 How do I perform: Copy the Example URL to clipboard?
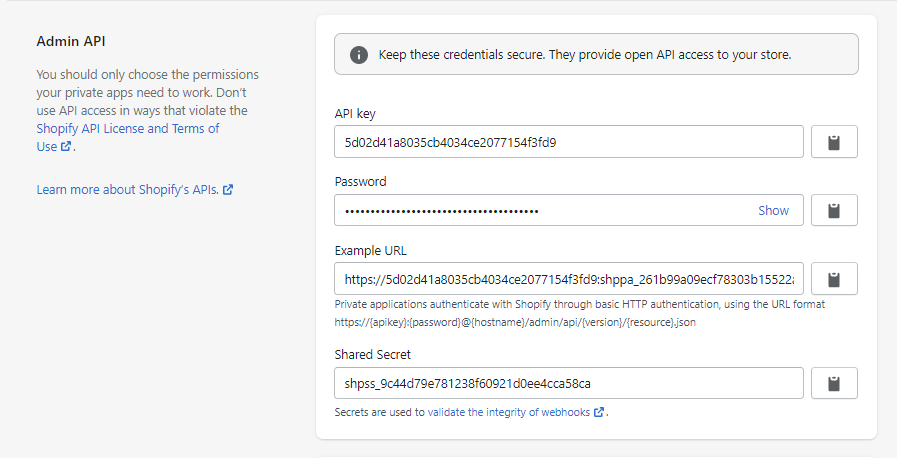pos(834,279)
